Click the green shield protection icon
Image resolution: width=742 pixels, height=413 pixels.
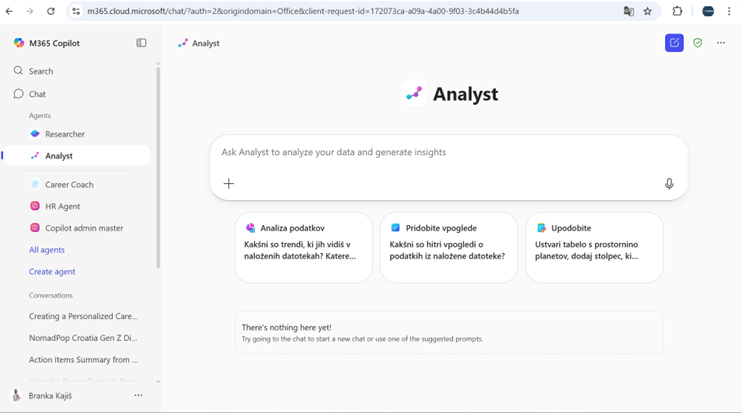[697, 43]
